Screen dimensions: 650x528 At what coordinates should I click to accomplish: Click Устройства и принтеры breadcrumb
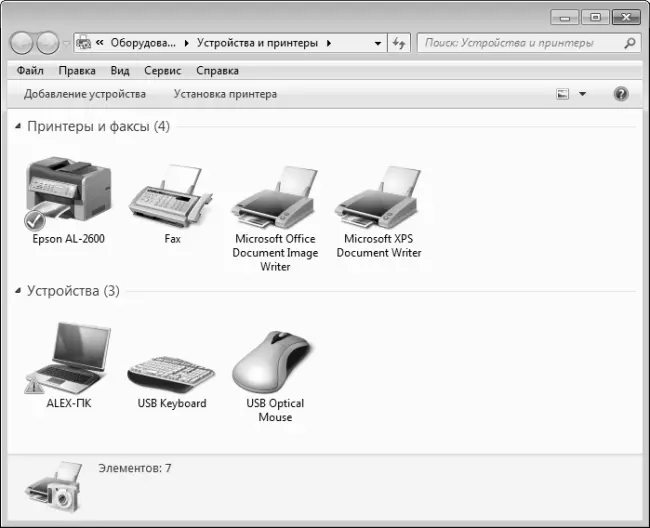(257, 43)
